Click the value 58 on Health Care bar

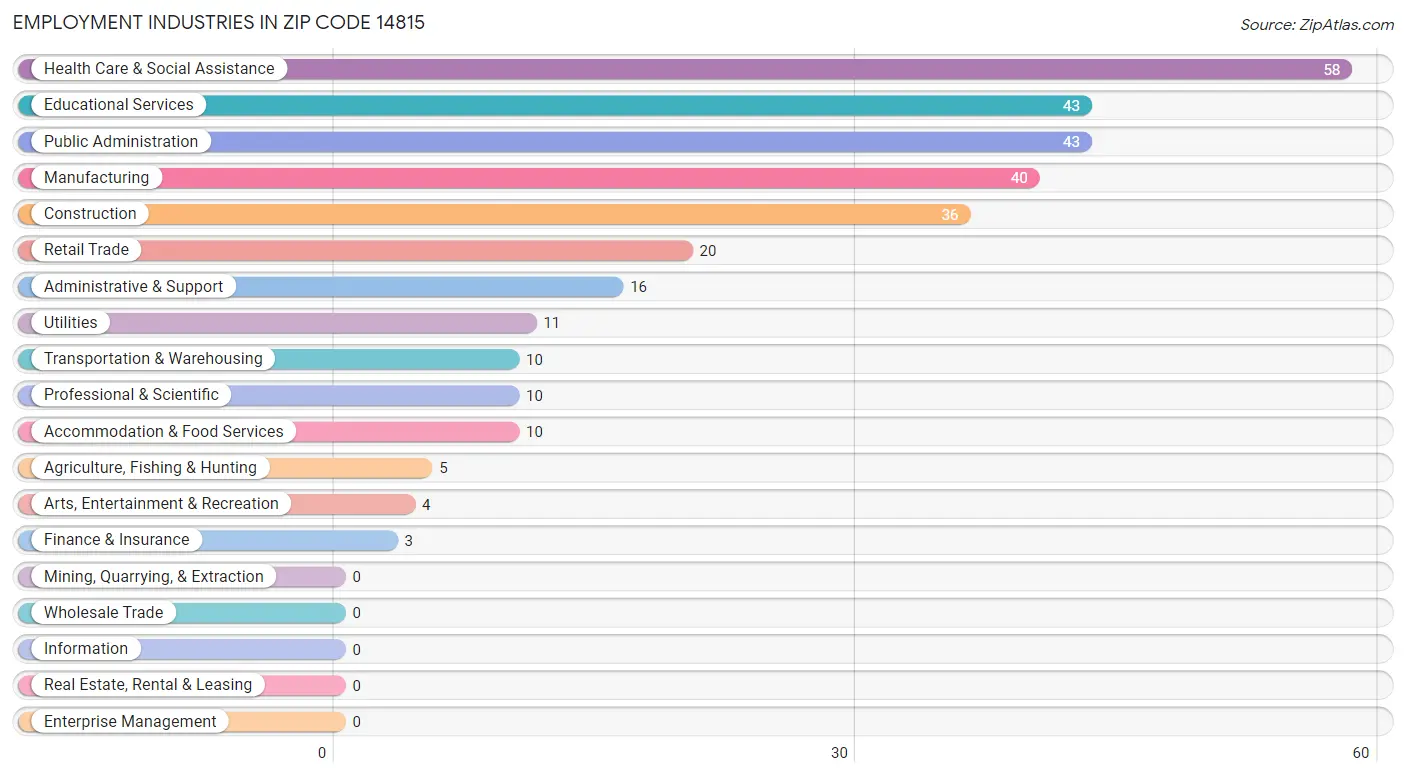pos(1332,70)
